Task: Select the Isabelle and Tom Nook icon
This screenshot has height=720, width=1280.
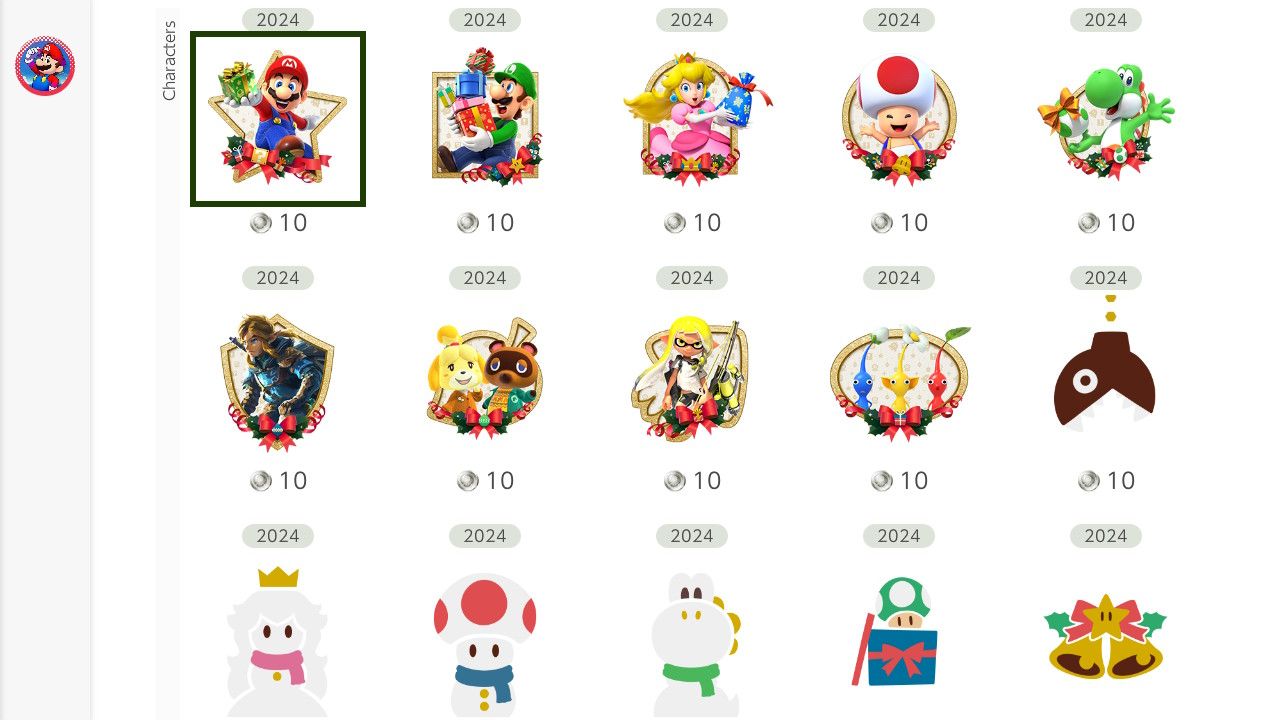Action: [x=485, y=378]
